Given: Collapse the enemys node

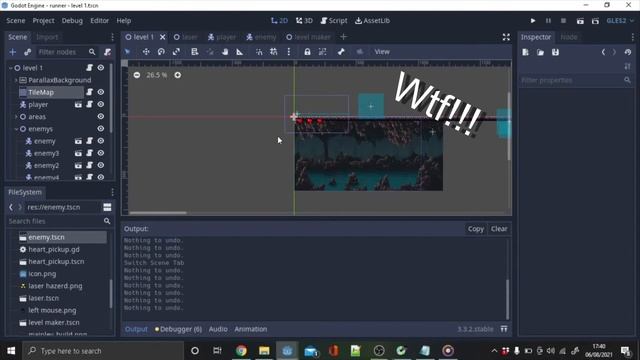Looking at the screenshot, I should 16,129.
